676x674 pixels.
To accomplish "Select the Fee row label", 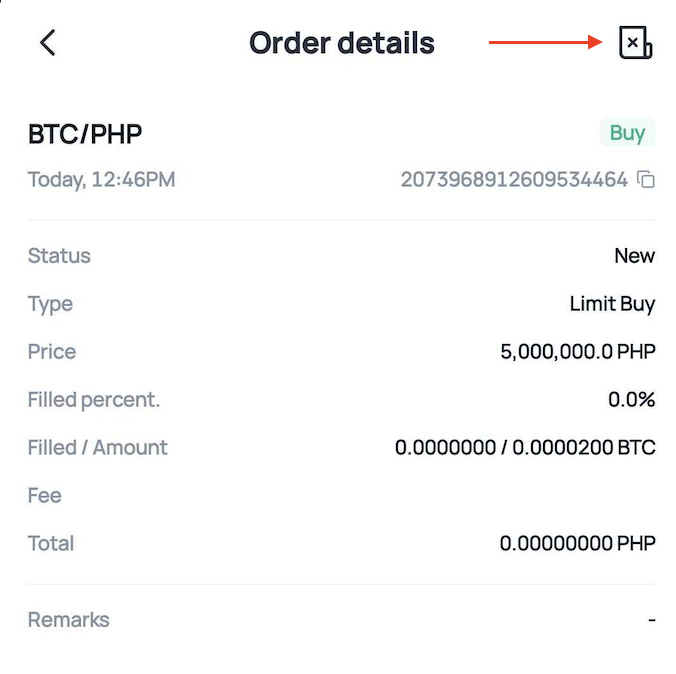I will 44,496.
